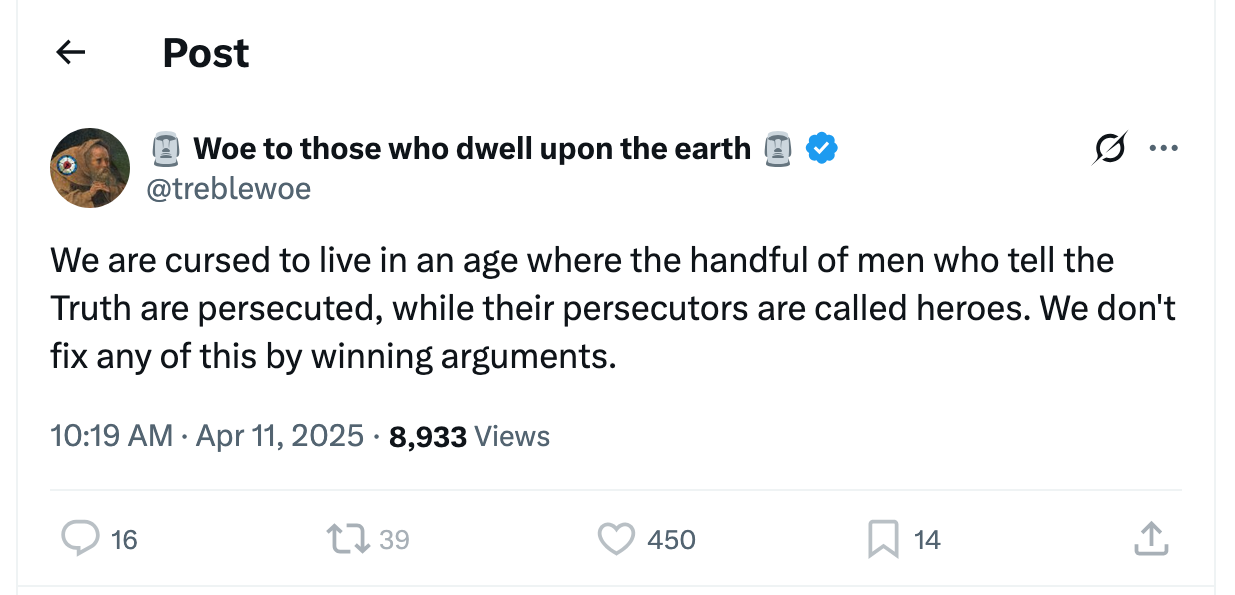This screenshot has height=595, width=1235.
Task: Click the blue verified checkmark badge
Action: click(822, 149)
